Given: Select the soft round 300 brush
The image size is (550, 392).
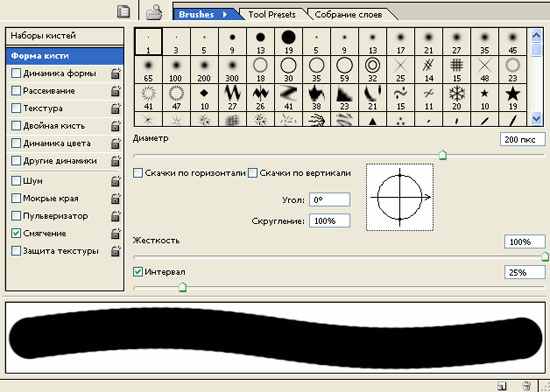Looking at the screenshot, I should pos(232,69).
